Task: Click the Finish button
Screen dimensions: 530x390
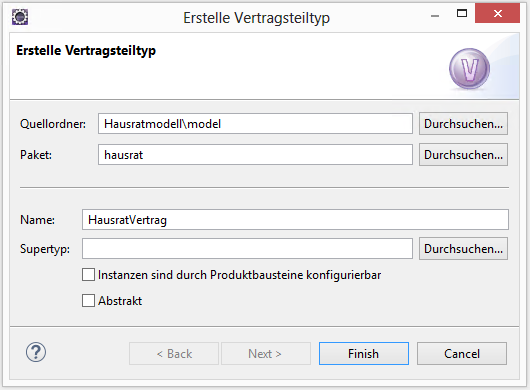Action: coord(364,354)
